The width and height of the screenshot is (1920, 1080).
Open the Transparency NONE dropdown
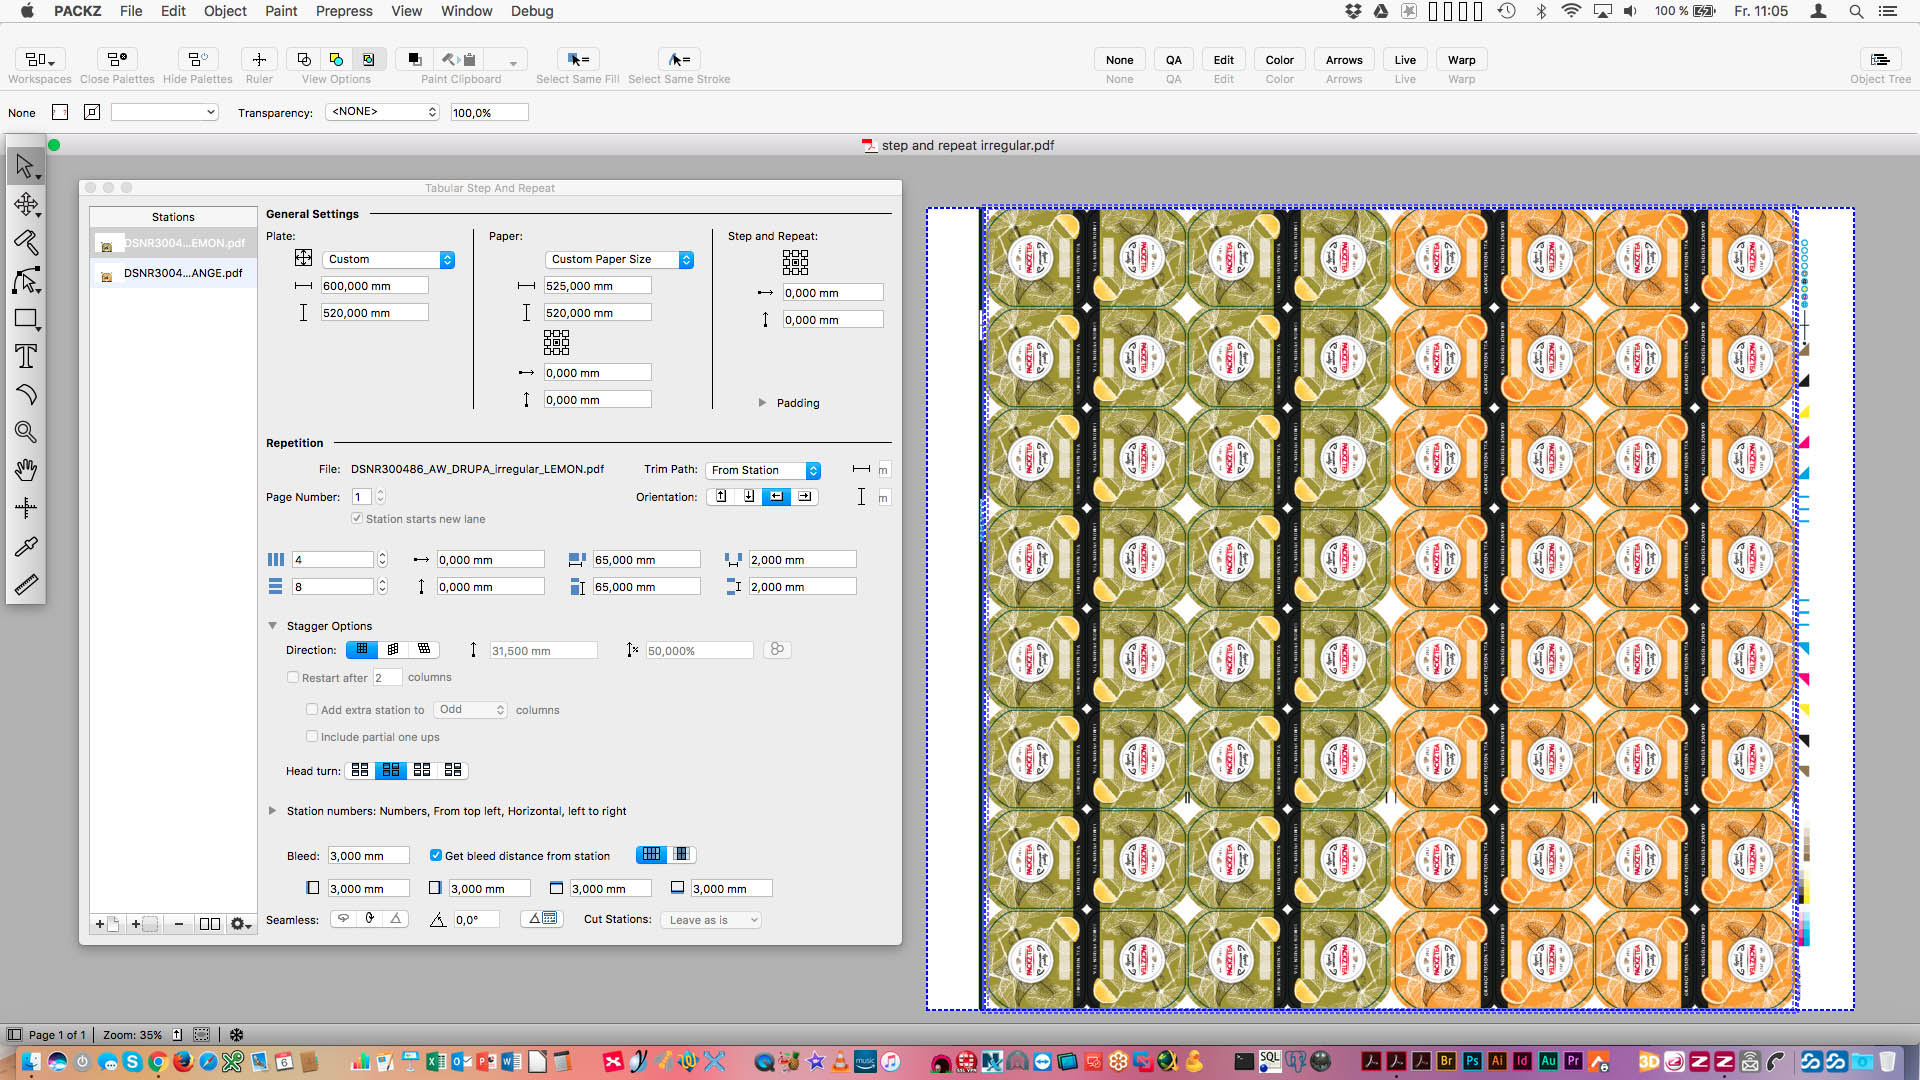pos(383,112)
